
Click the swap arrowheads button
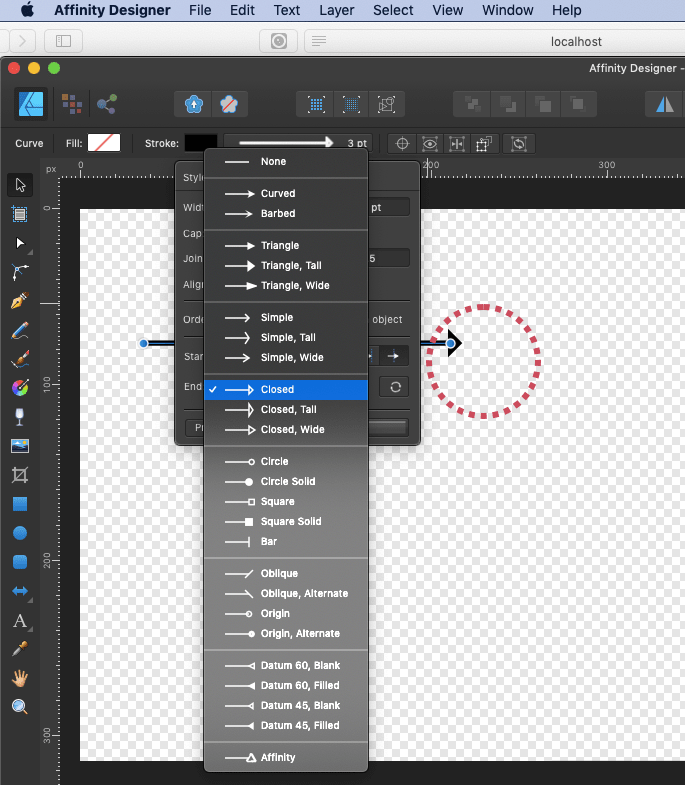tap(394, 388)
